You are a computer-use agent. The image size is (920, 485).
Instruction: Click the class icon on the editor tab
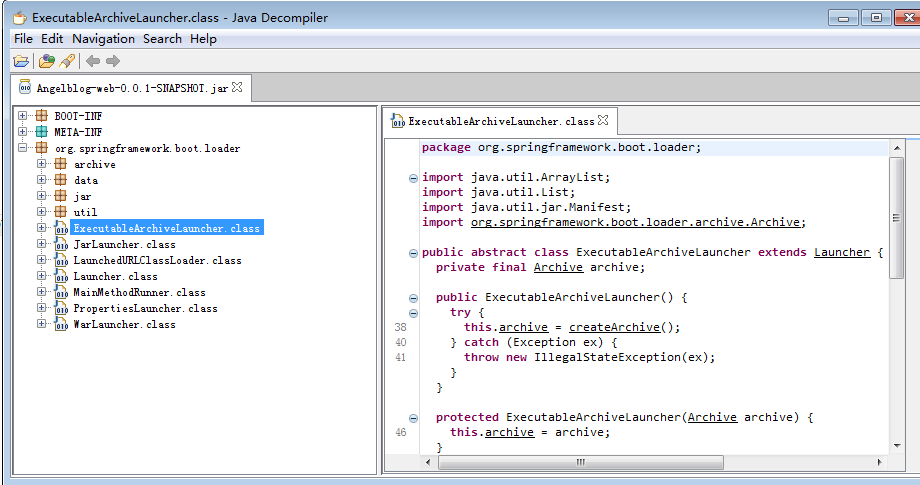point(398,121)
